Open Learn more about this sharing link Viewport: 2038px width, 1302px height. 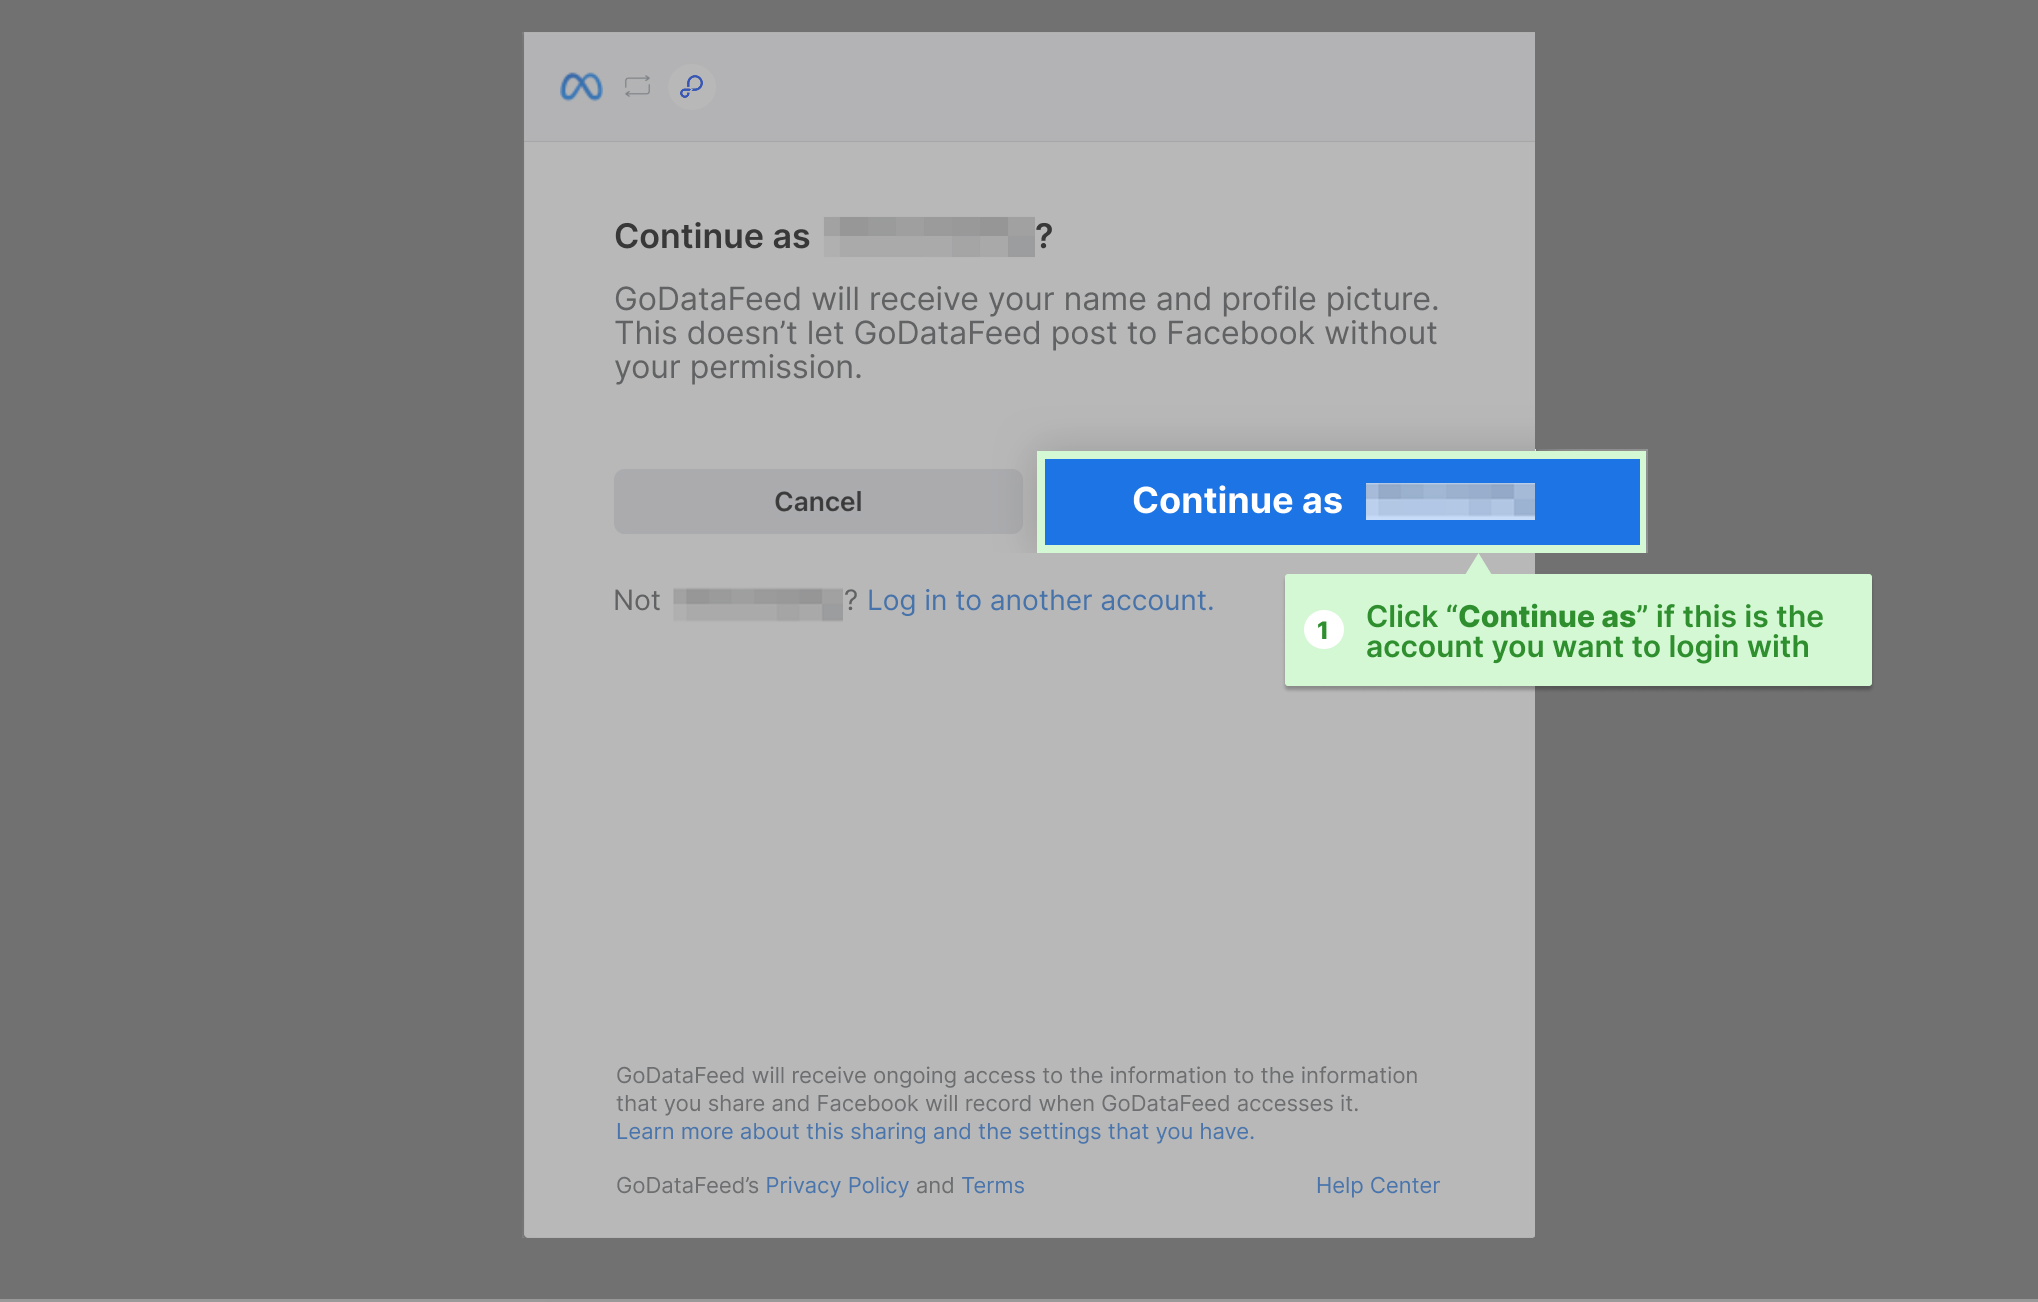click(x=935, y=1131)
